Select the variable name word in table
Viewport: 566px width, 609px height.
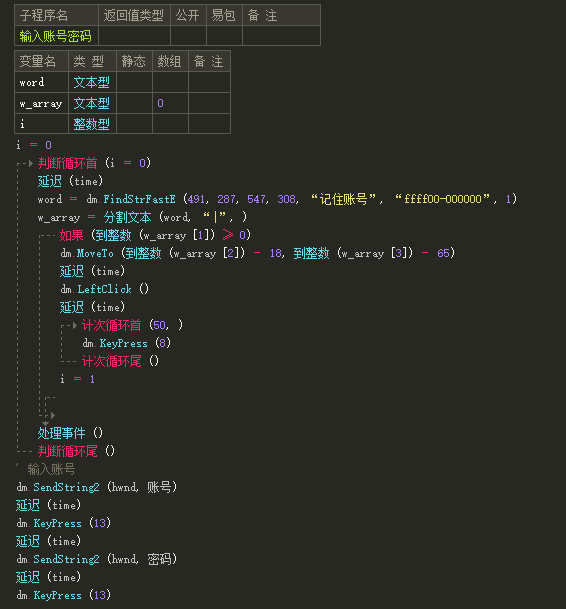point(32,82)
